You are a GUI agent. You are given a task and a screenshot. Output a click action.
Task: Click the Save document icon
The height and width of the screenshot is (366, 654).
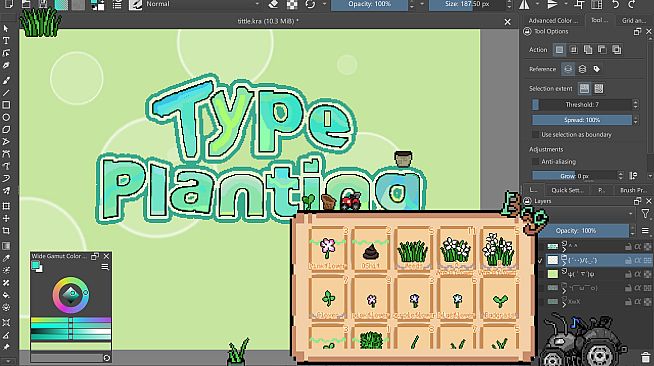(43, 4)
